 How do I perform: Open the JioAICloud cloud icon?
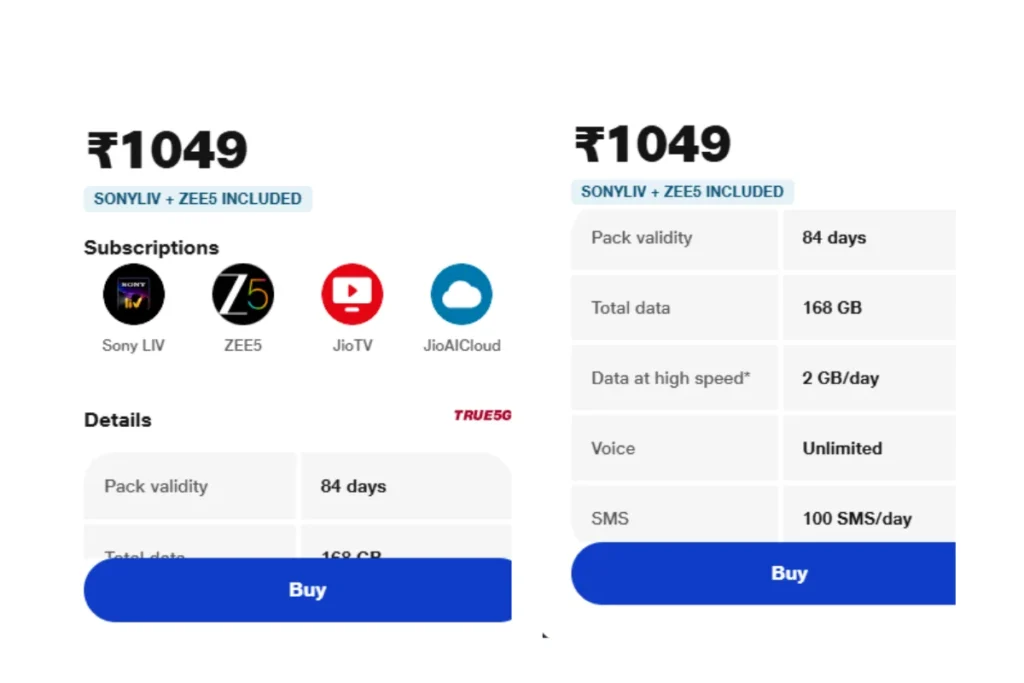tap(461, 294)
